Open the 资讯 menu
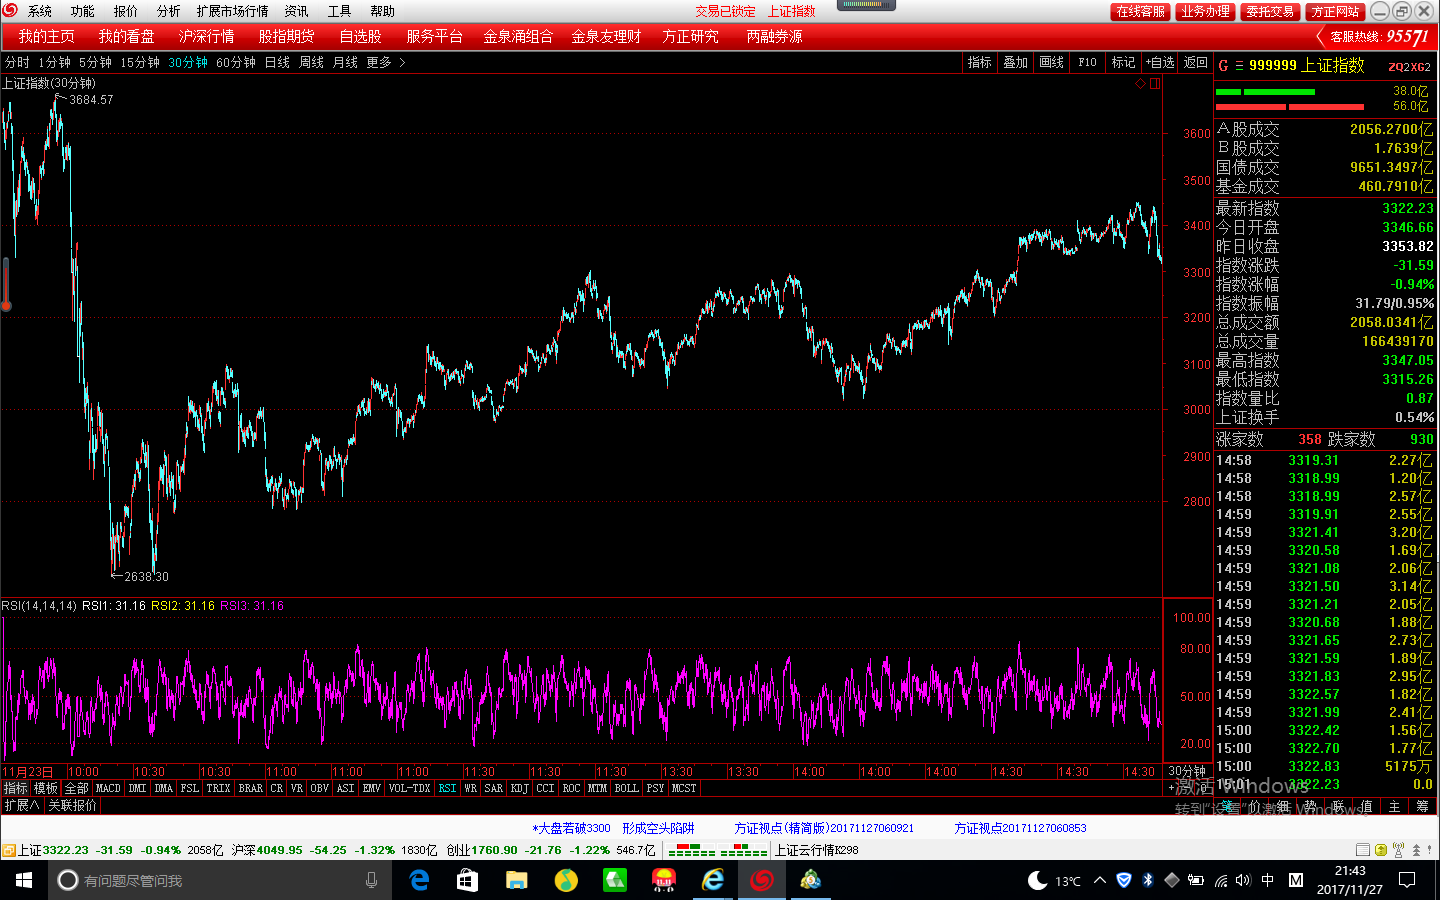Viewport: 1440px width, 900px height. click(297, 11)
